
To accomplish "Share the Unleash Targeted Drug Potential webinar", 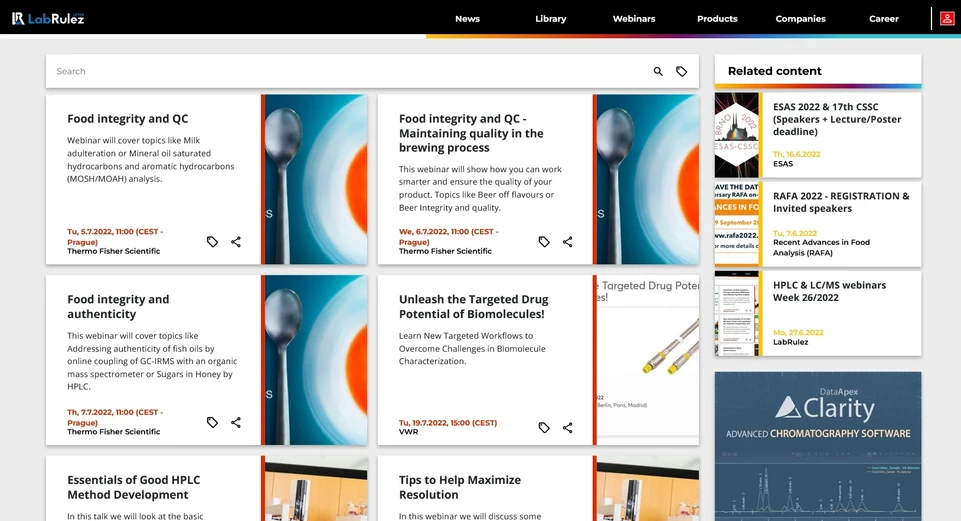I will (568, 427).
